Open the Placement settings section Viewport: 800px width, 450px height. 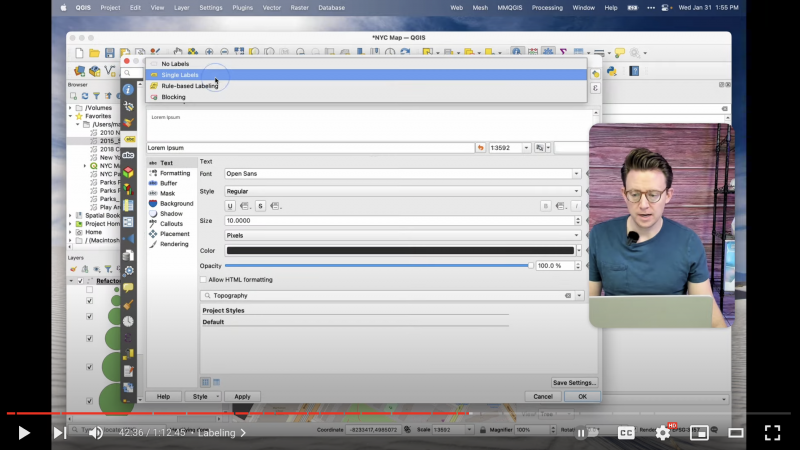click(174, 234)
